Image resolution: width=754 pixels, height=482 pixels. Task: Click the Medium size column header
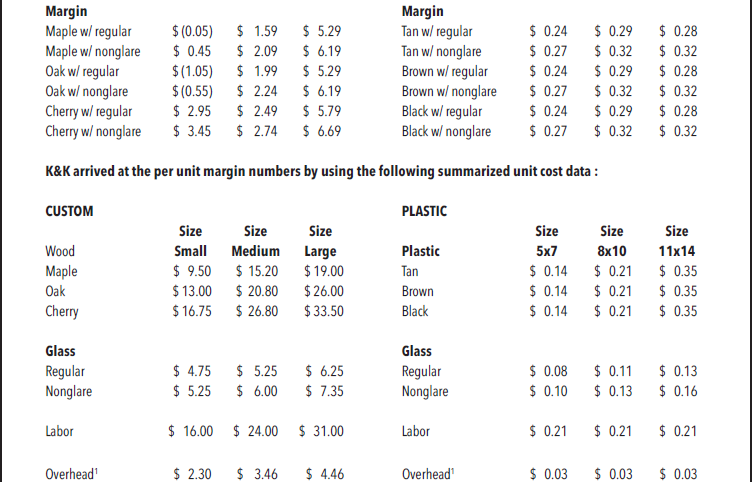[x=255, y=251]
